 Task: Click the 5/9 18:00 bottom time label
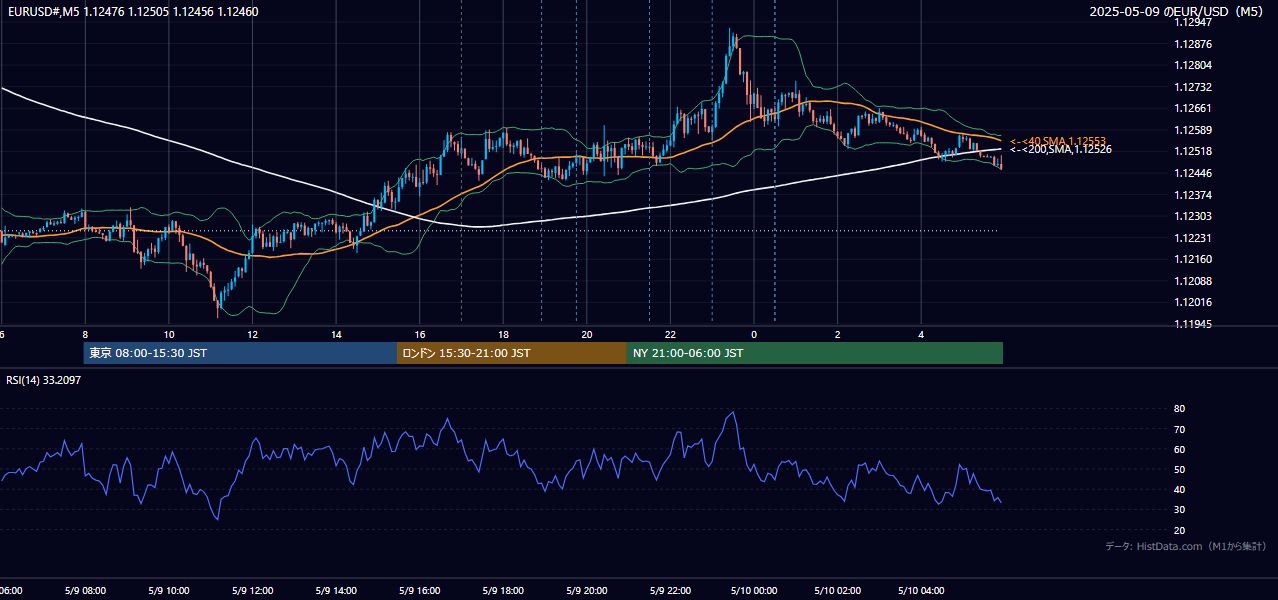503,590
